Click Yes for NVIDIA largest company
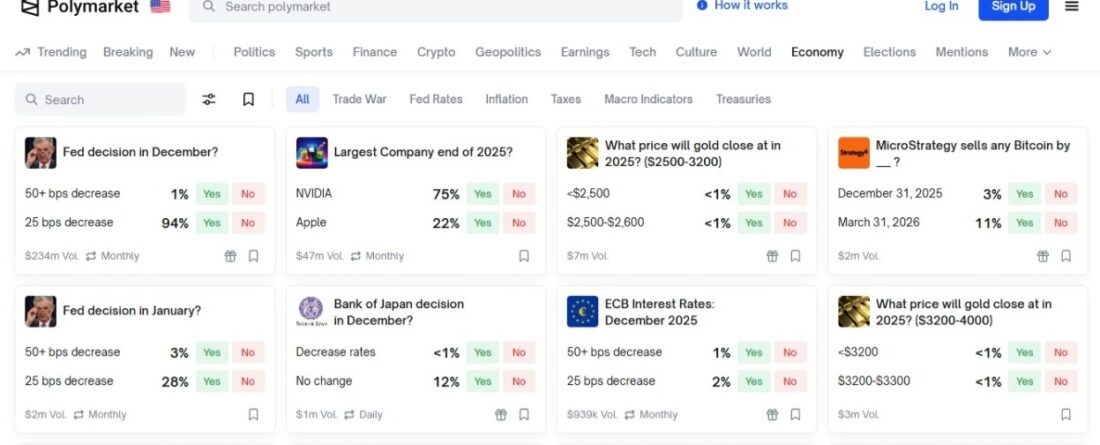Viewport: 1100px width, 445px height. click(x=483, y=194)
